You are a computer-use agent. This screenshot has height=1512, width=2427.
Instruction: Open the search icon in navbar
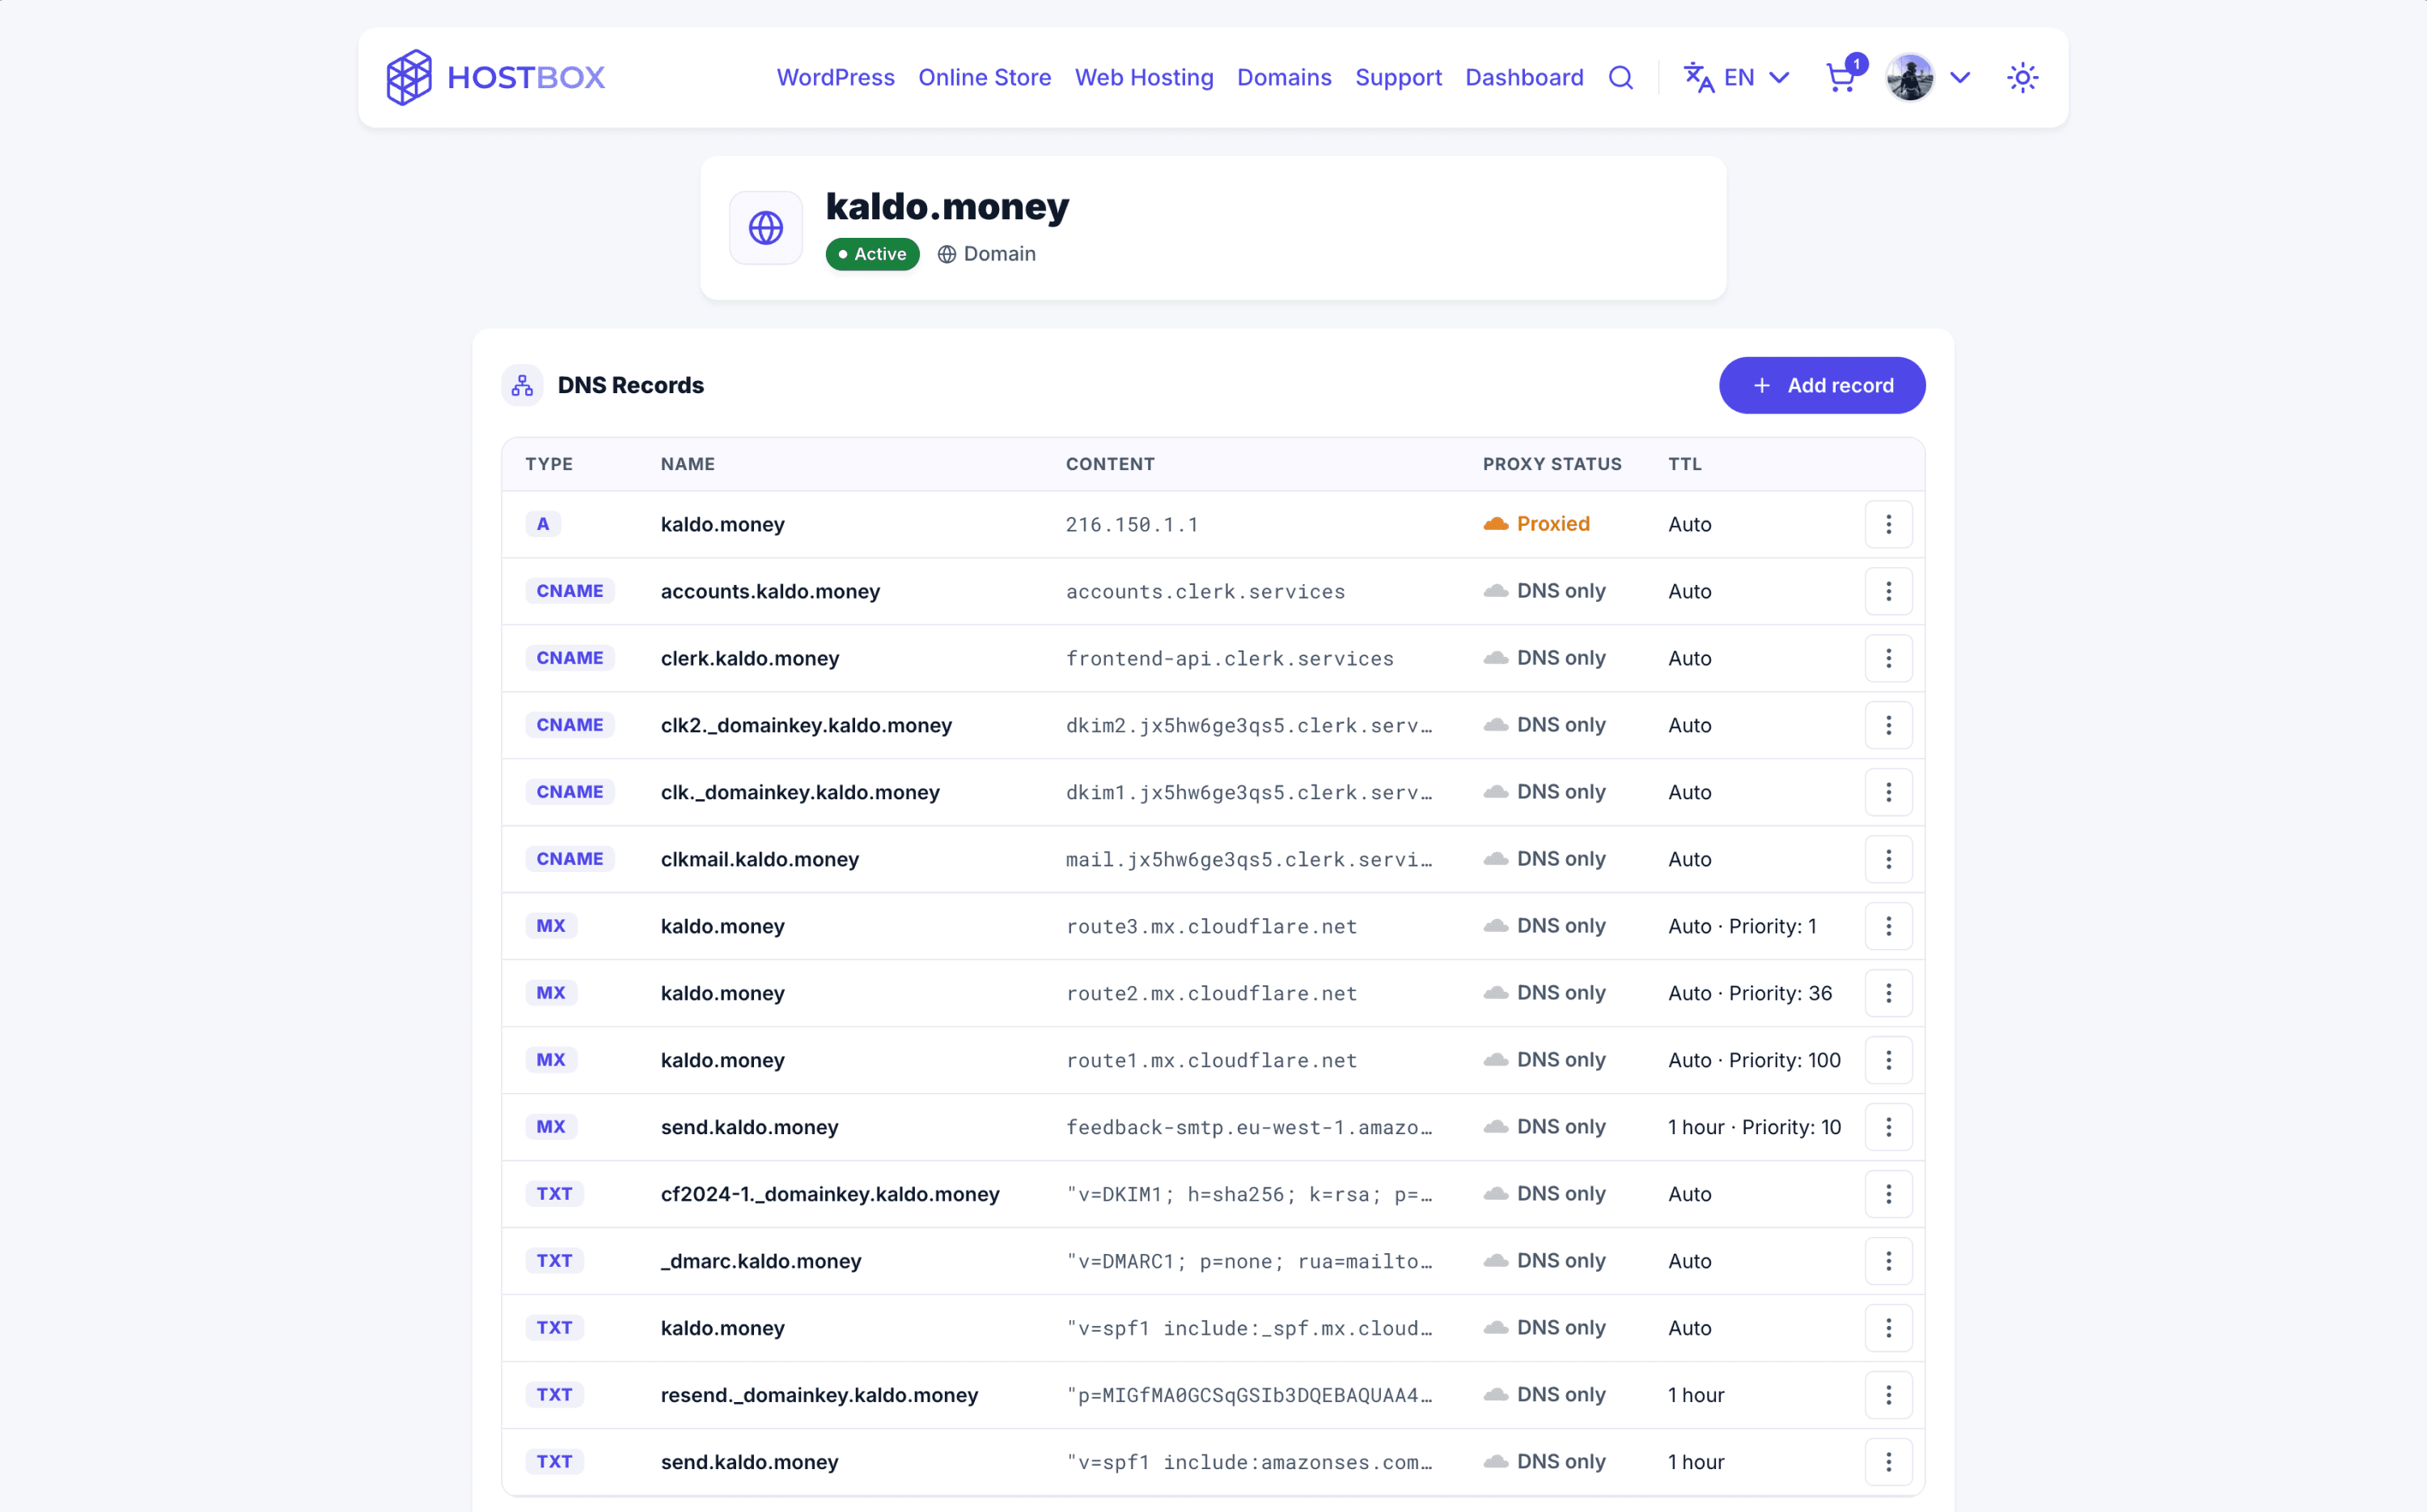[x=1620, y=78]
